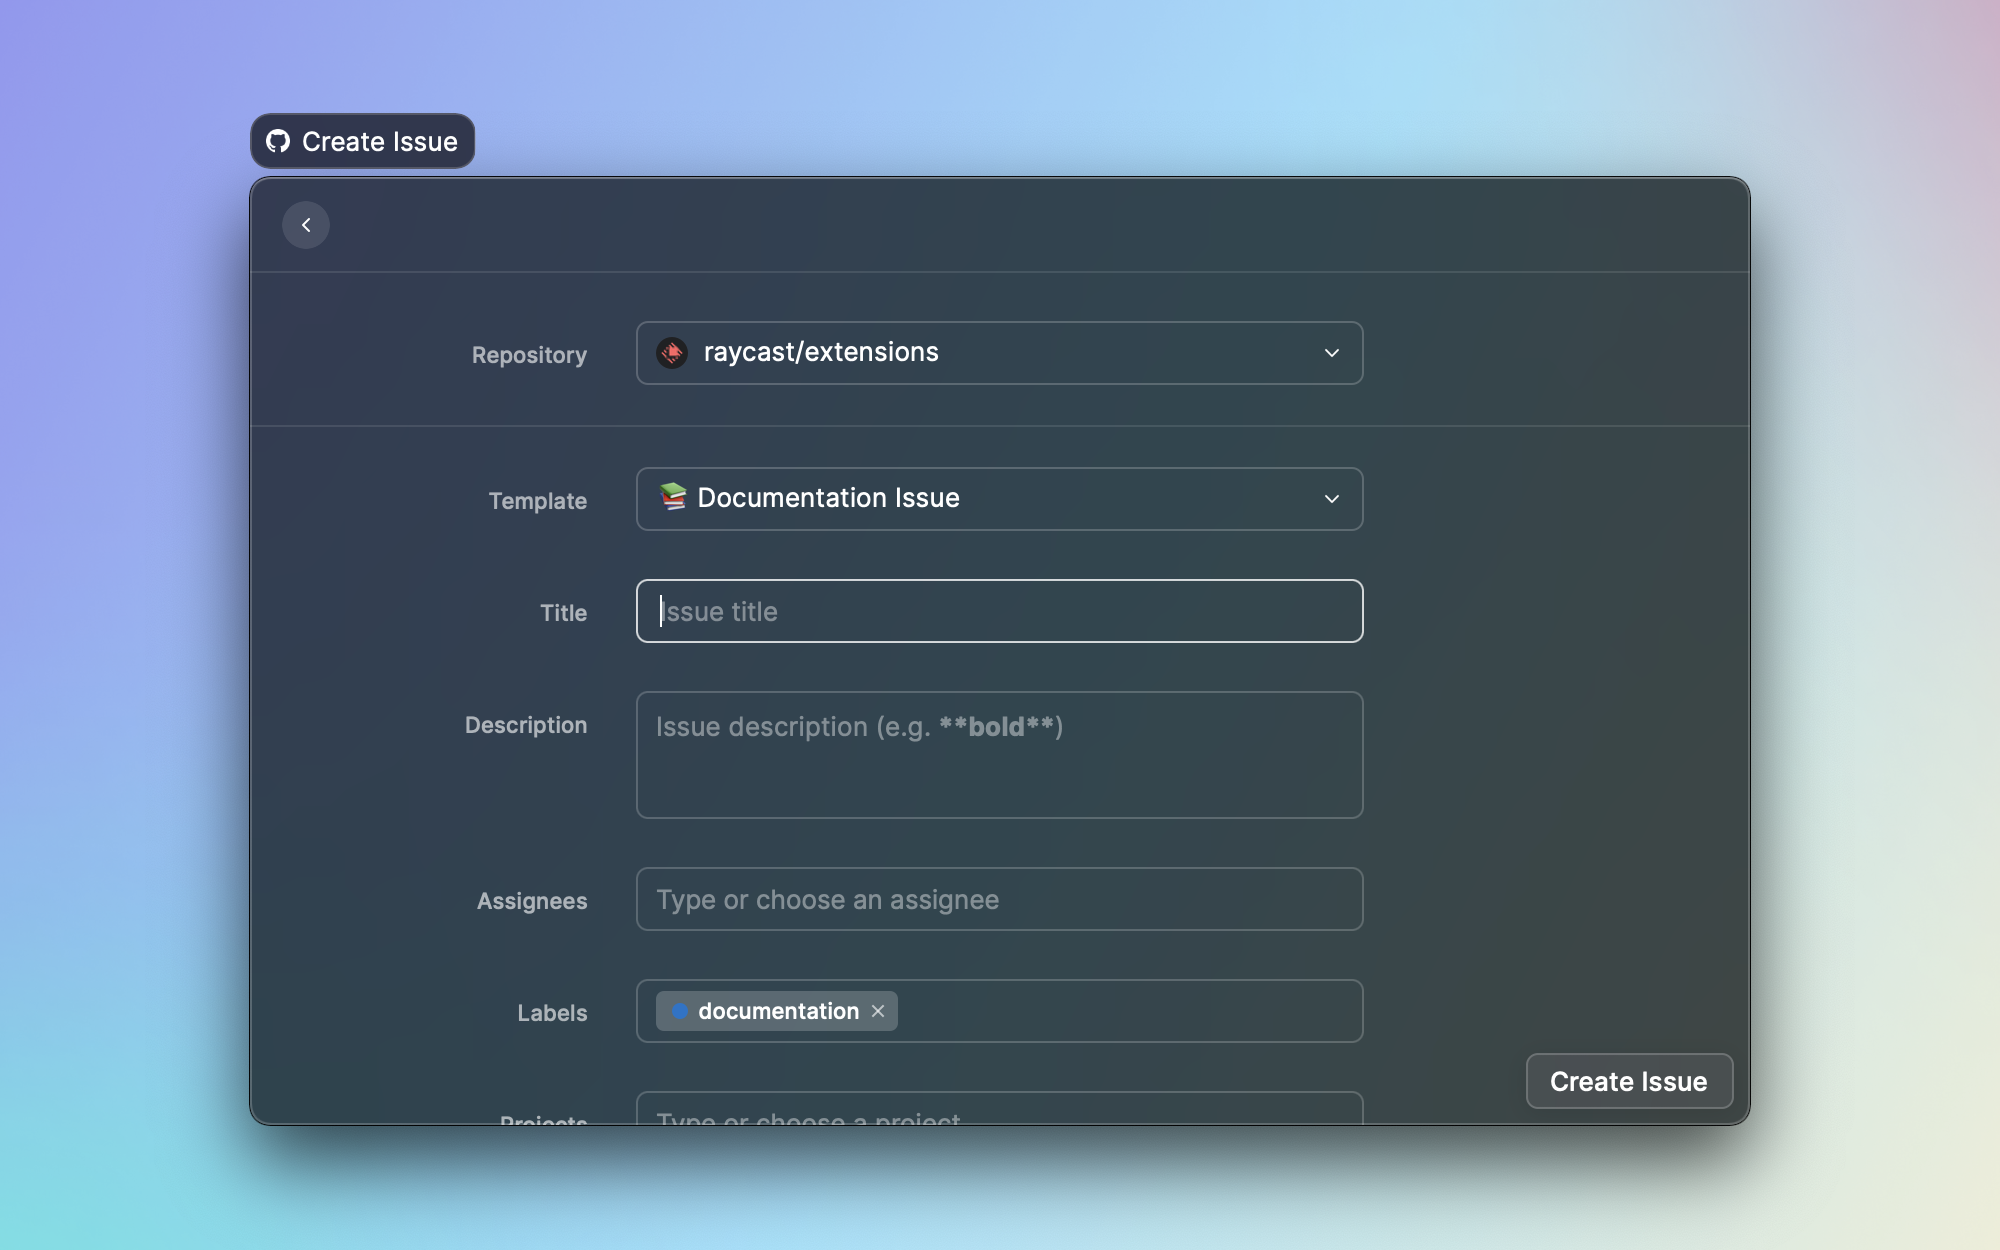Screen dimensions: 2000x1250
Task: Click into the Issue description text area
Action: pyautogui.click(x=1000, y=755)
